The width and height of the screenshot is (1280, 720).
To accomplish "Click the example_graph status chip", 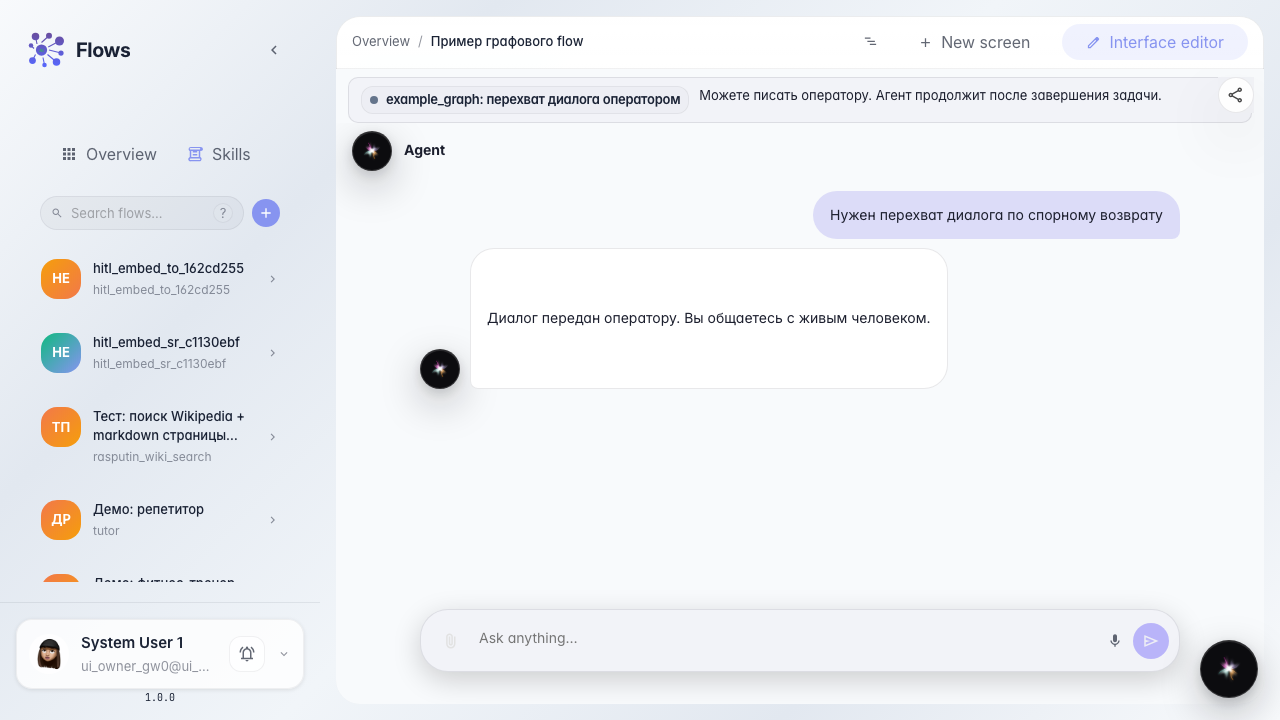I will tap(525, 100).
